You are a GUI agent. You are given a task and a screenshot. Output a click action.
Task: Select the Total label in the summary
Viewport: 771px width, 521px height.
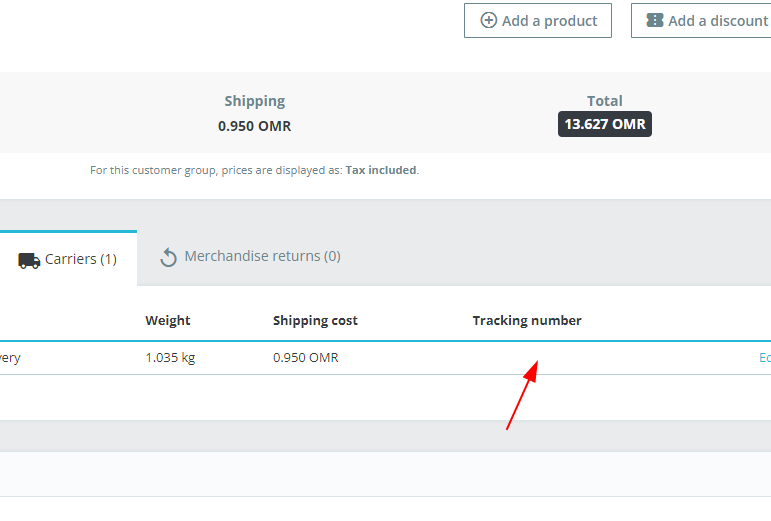click(605, 101)
